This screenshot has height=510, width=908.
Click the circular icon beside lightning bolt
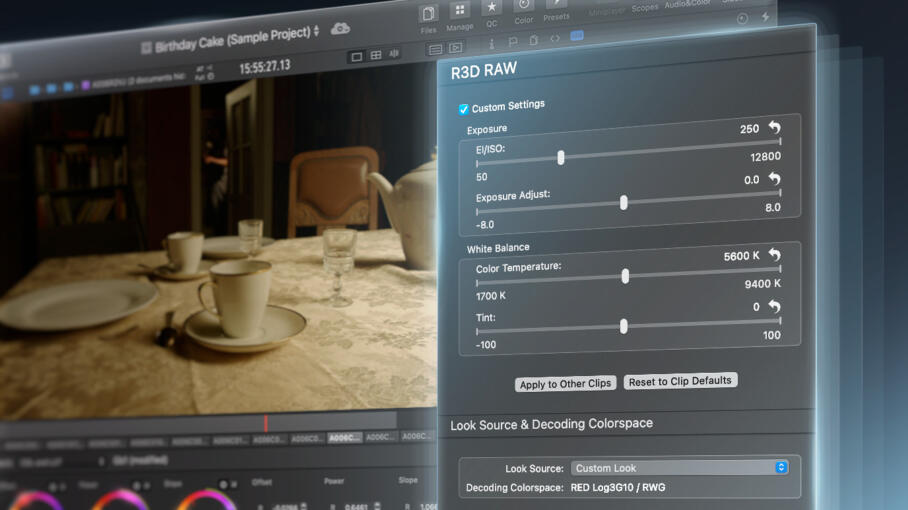tap(742, 19)
